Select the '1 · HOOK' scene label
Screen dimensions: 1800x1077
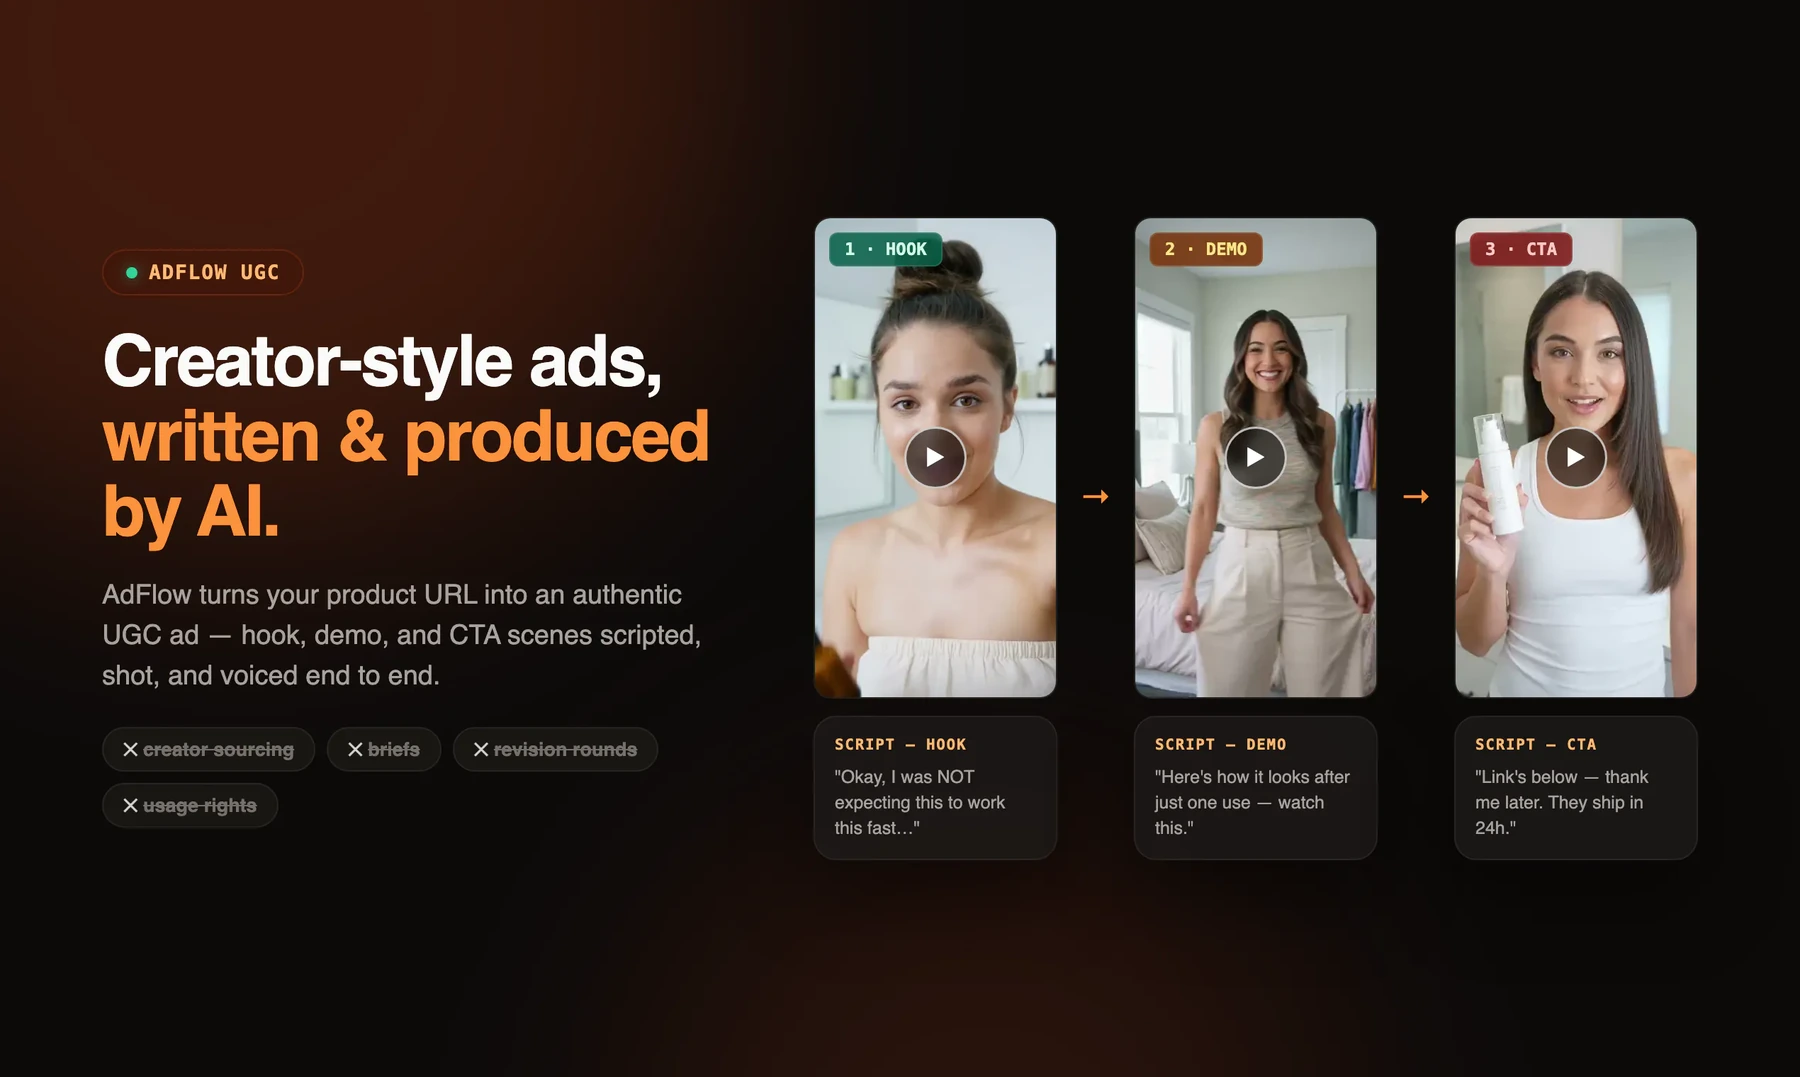point(885,249)
